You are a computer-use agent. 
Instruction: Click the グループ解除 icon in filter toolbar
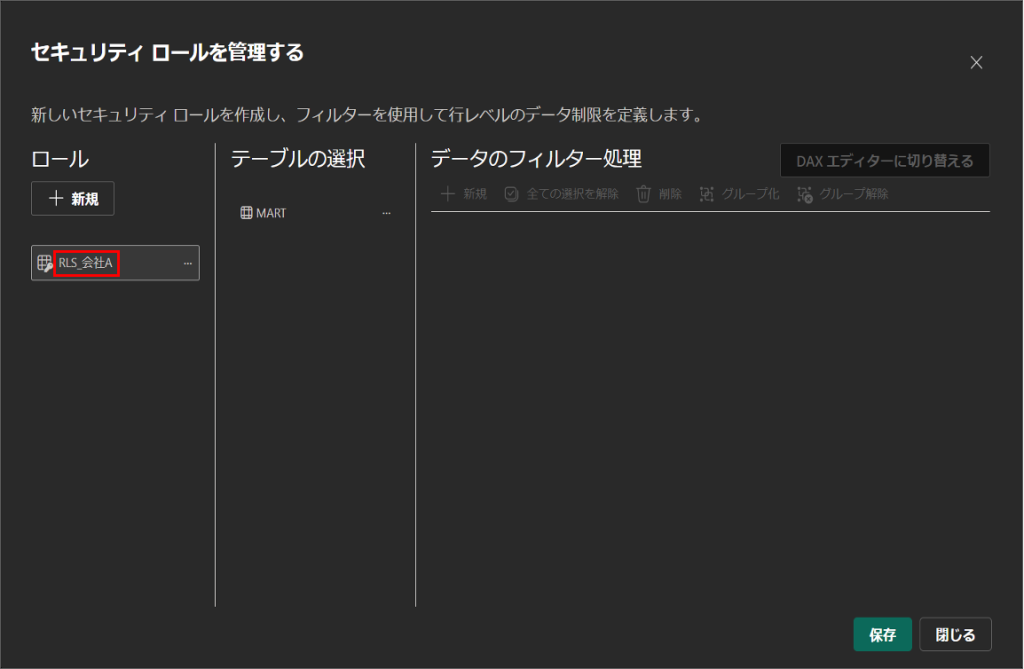click(x=805, y=194)
